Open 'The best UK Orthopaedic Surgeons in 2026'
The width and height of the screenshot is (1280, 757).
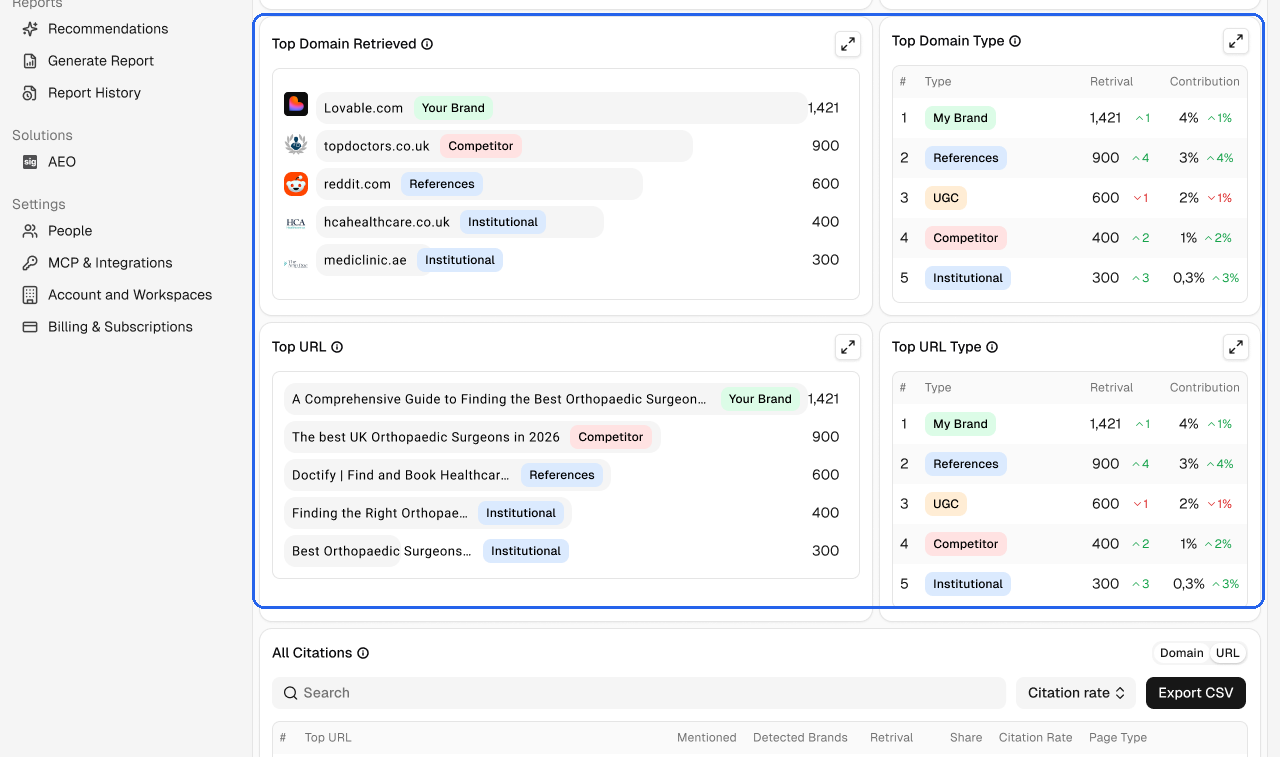click(426, 437)
